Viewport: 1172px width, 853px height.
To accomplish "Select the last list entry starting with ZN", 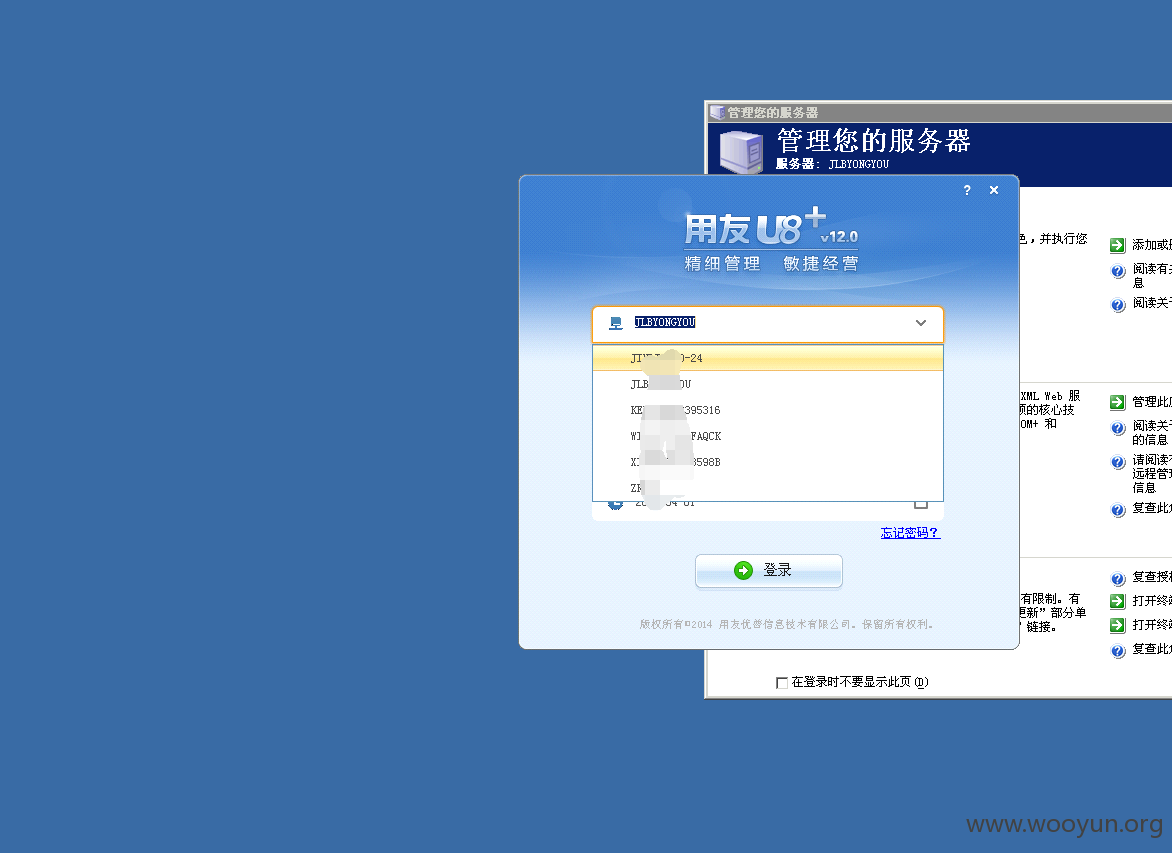I will (x=768, y=487).
